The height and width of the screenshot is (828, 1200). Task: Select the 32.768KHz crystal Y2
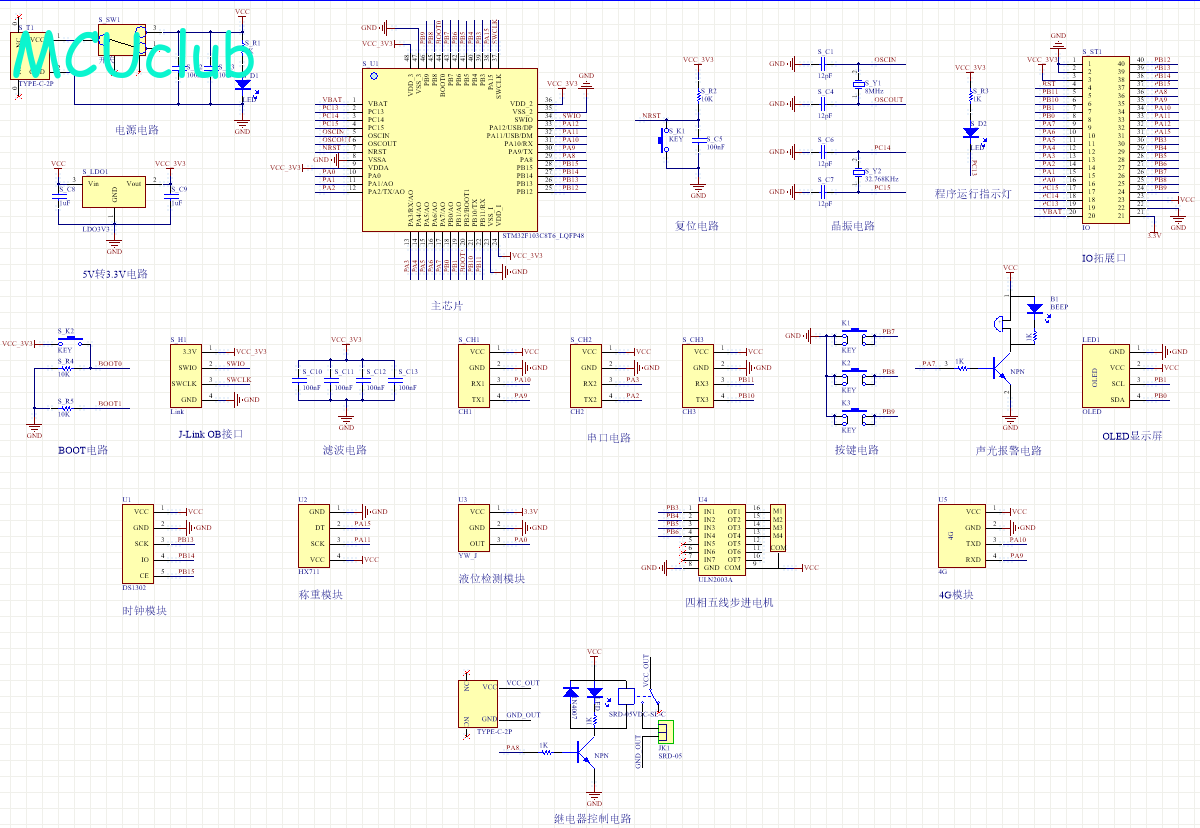click(857, 172)
